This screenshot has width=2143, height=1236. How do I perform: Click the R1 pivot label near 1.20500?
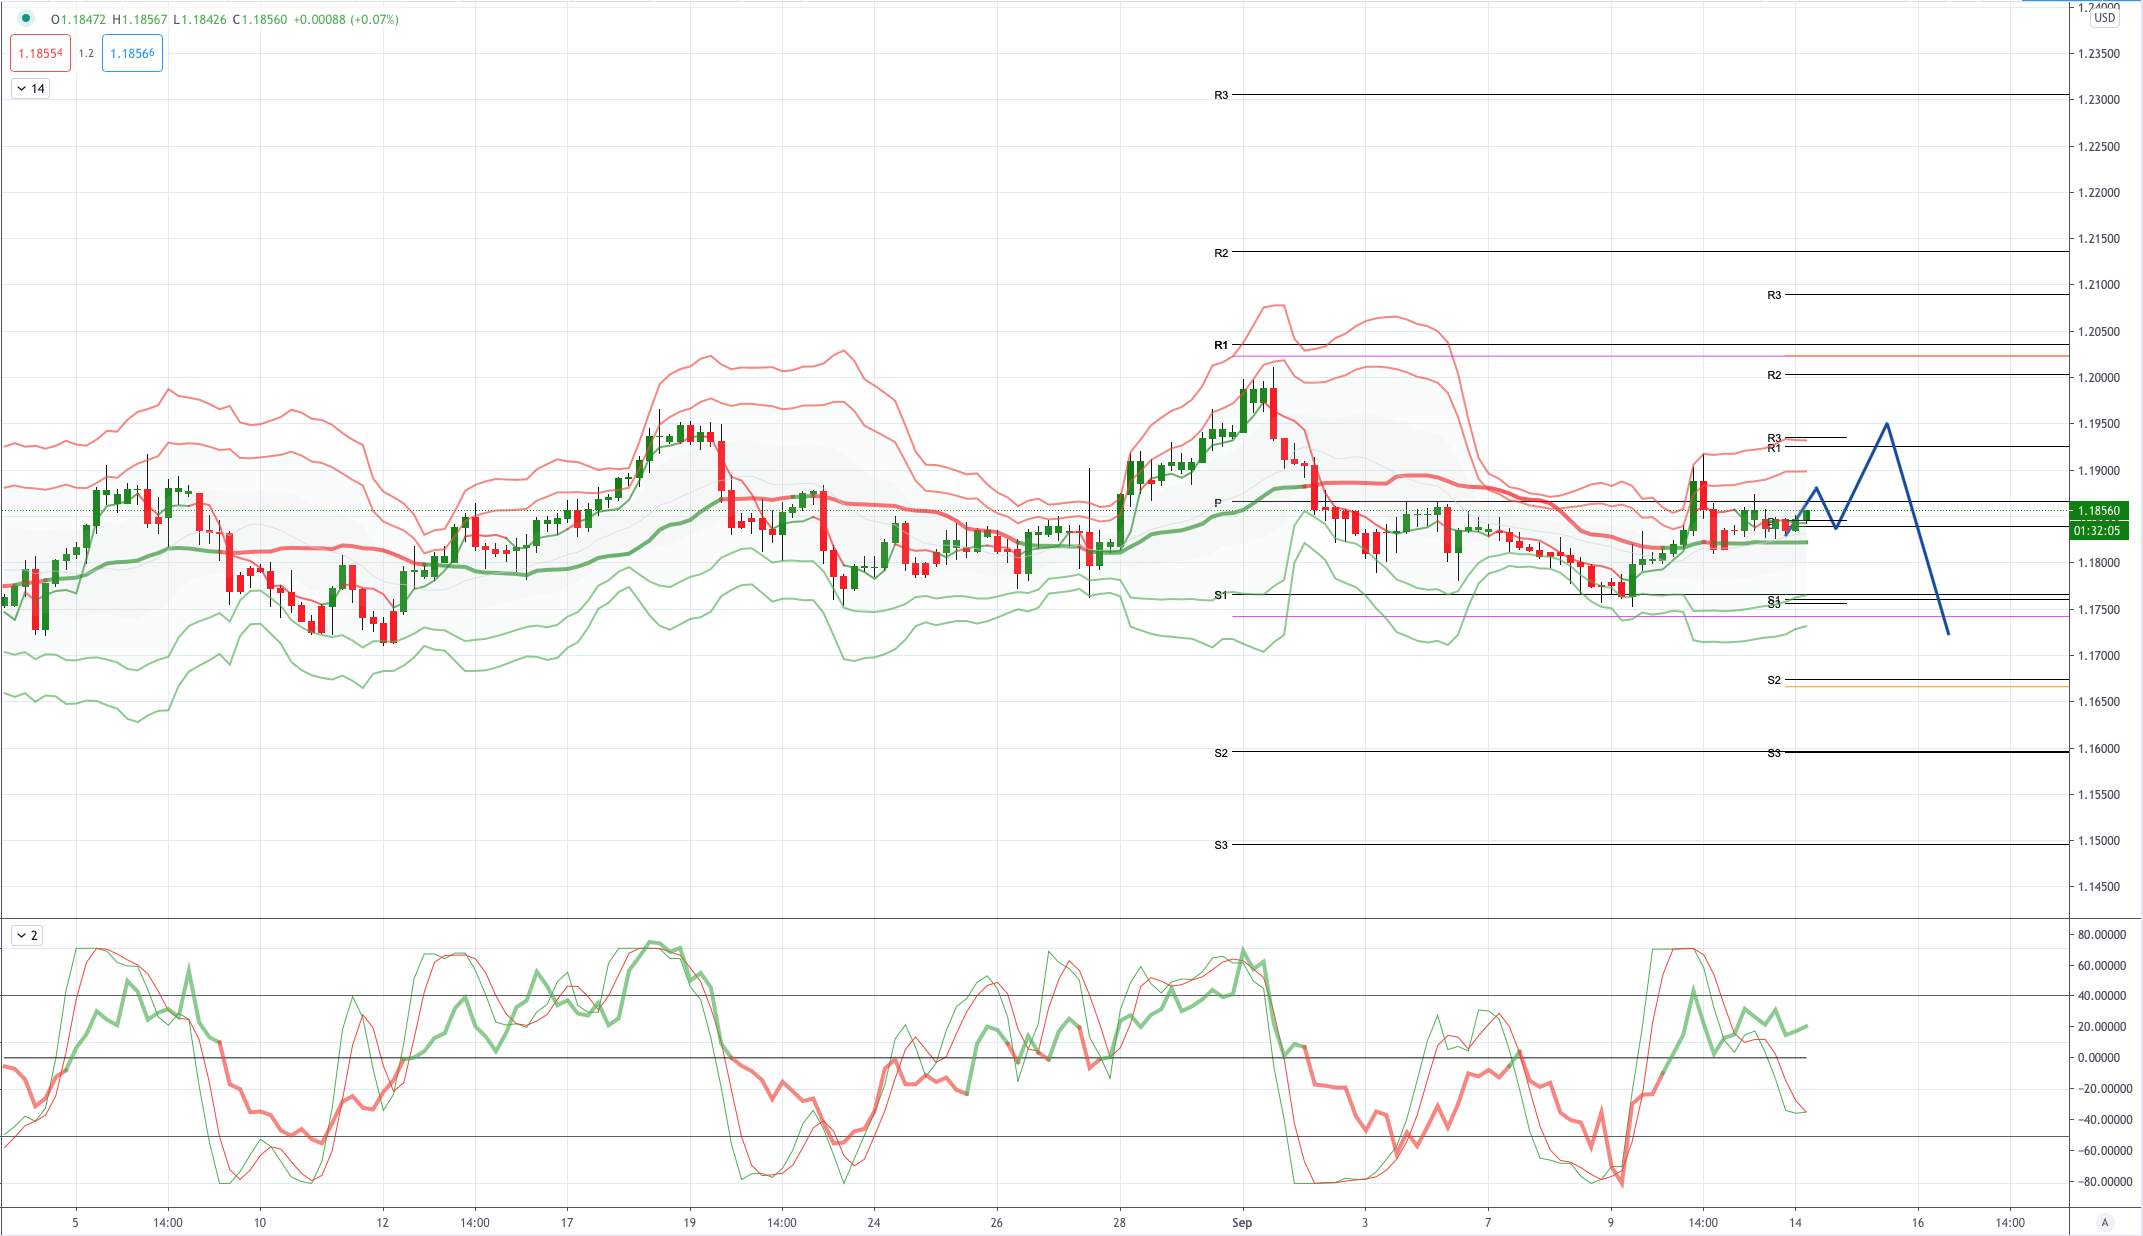[1221, 346]
